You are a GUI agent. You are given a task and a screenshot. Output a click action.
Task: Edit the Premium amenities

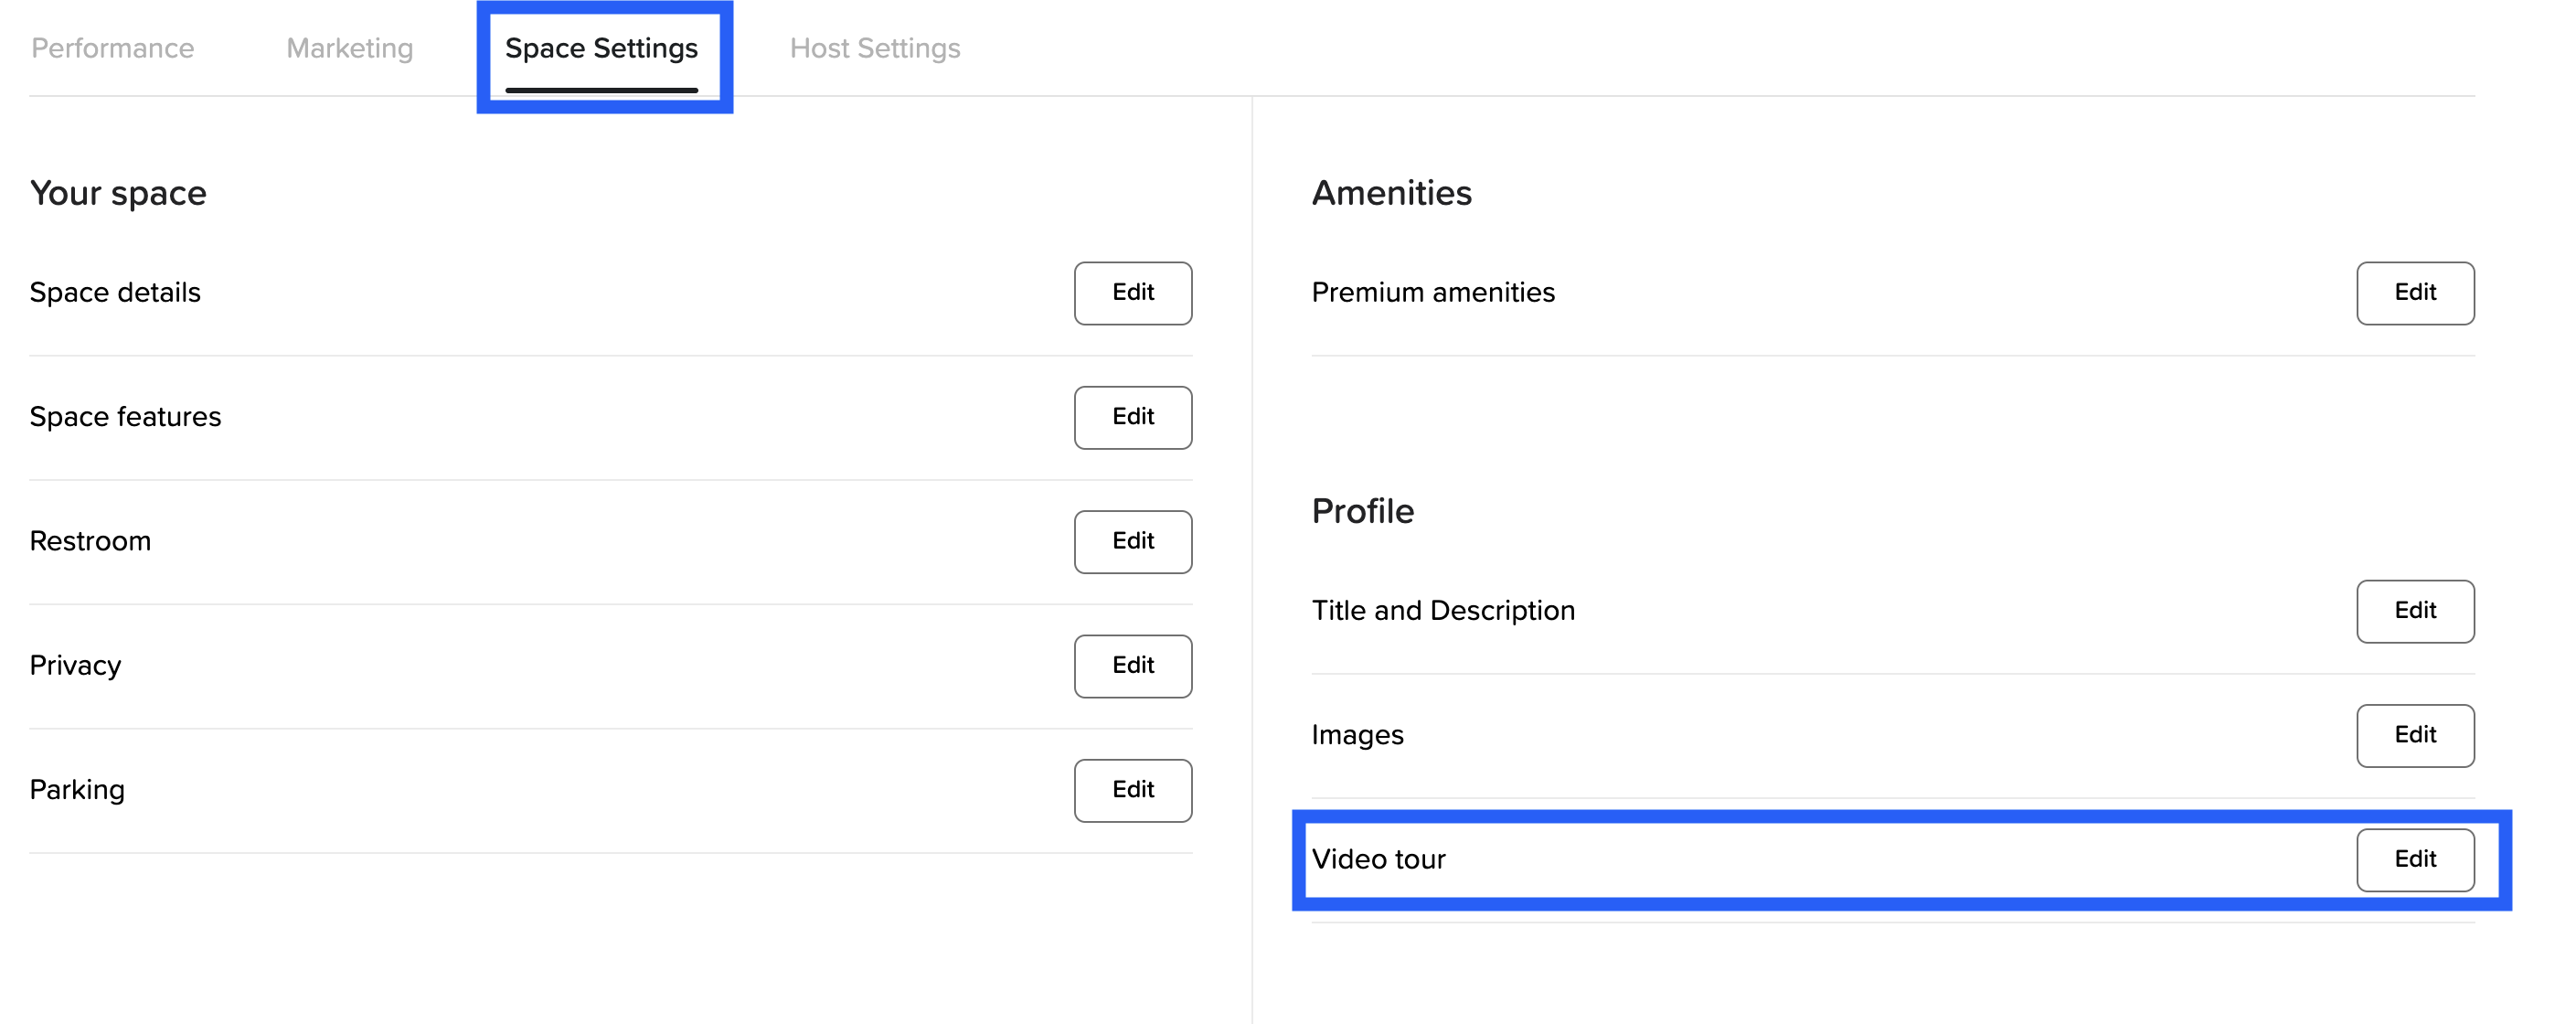(2414, 293)
